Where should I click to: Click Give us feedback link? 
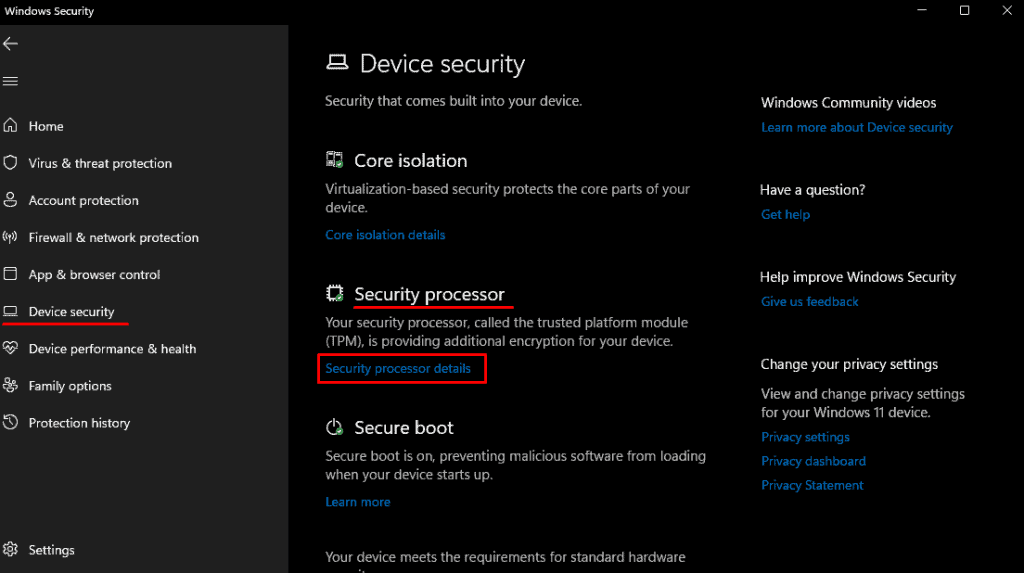point(809,302)
